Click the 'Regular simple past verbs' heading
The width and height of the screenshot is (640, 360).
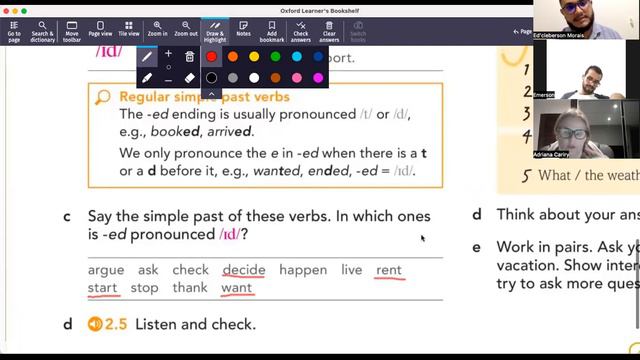click(204, 97)
